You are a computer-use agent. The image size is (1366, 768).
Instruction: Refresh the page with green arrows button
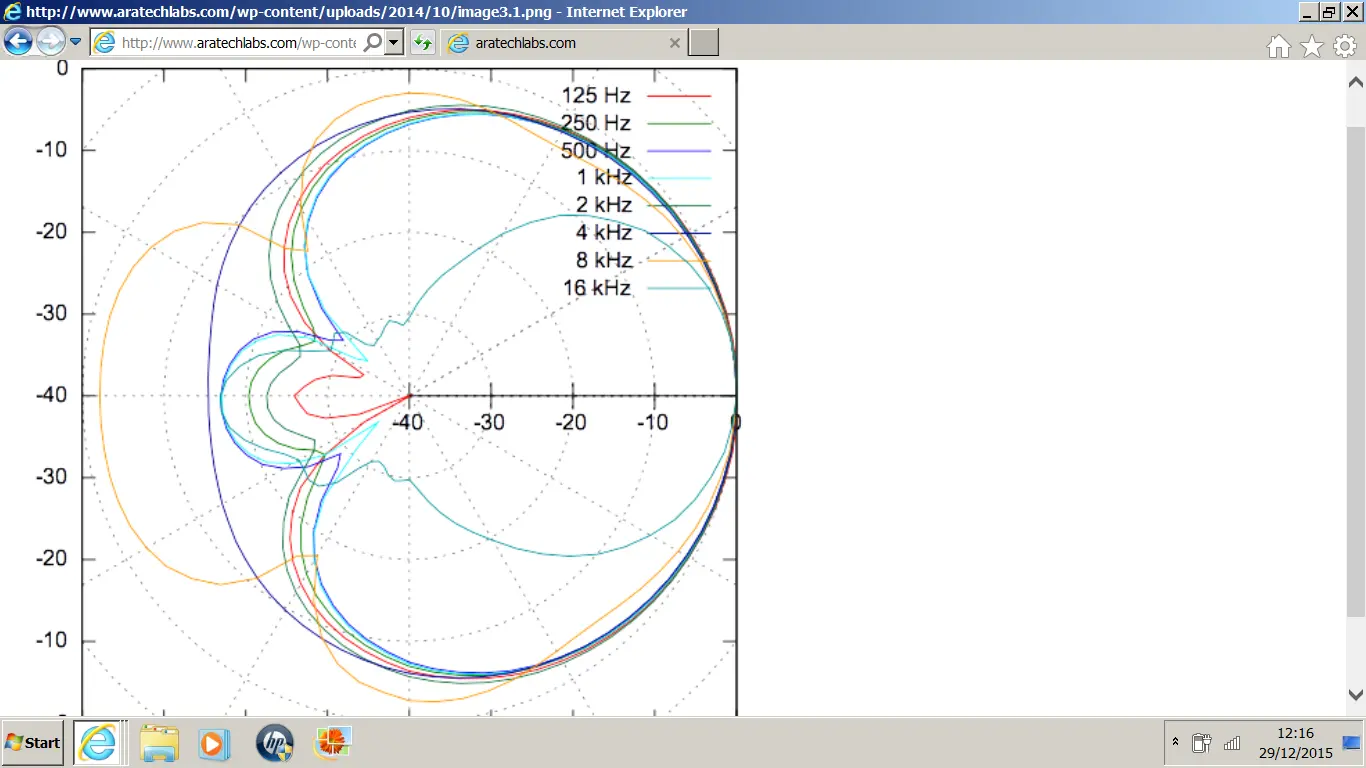click(x=422, y=43)
